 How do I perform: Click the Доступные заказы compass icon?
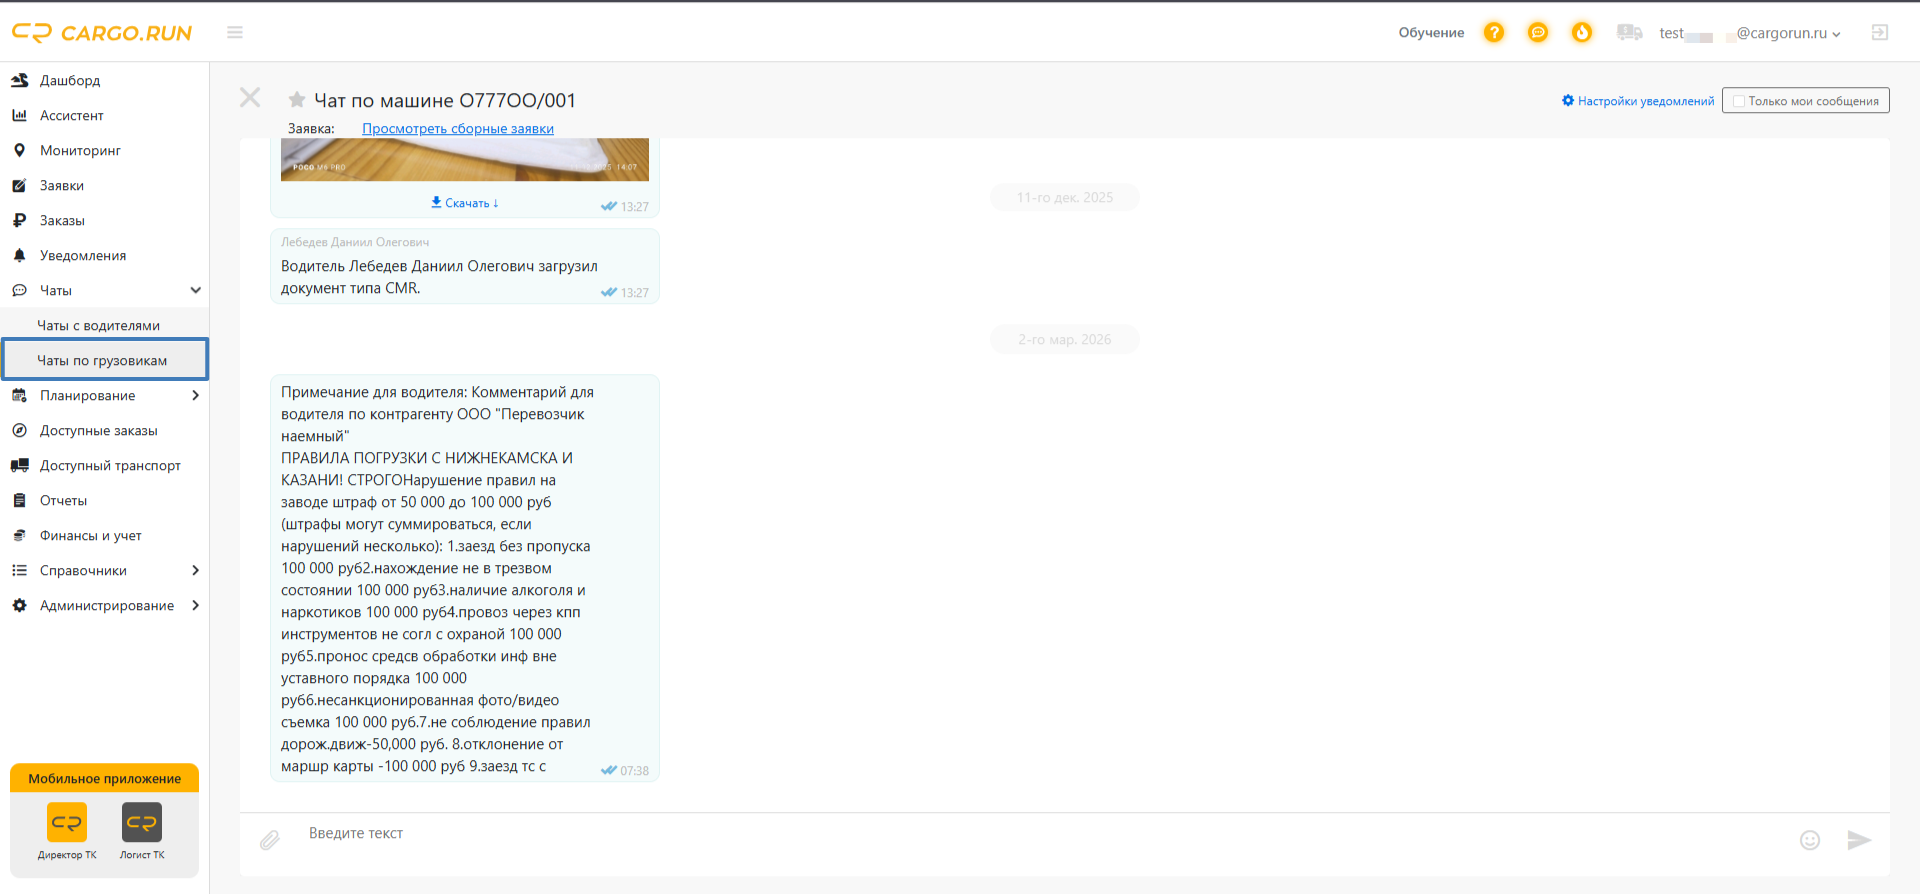coord(19,430)
